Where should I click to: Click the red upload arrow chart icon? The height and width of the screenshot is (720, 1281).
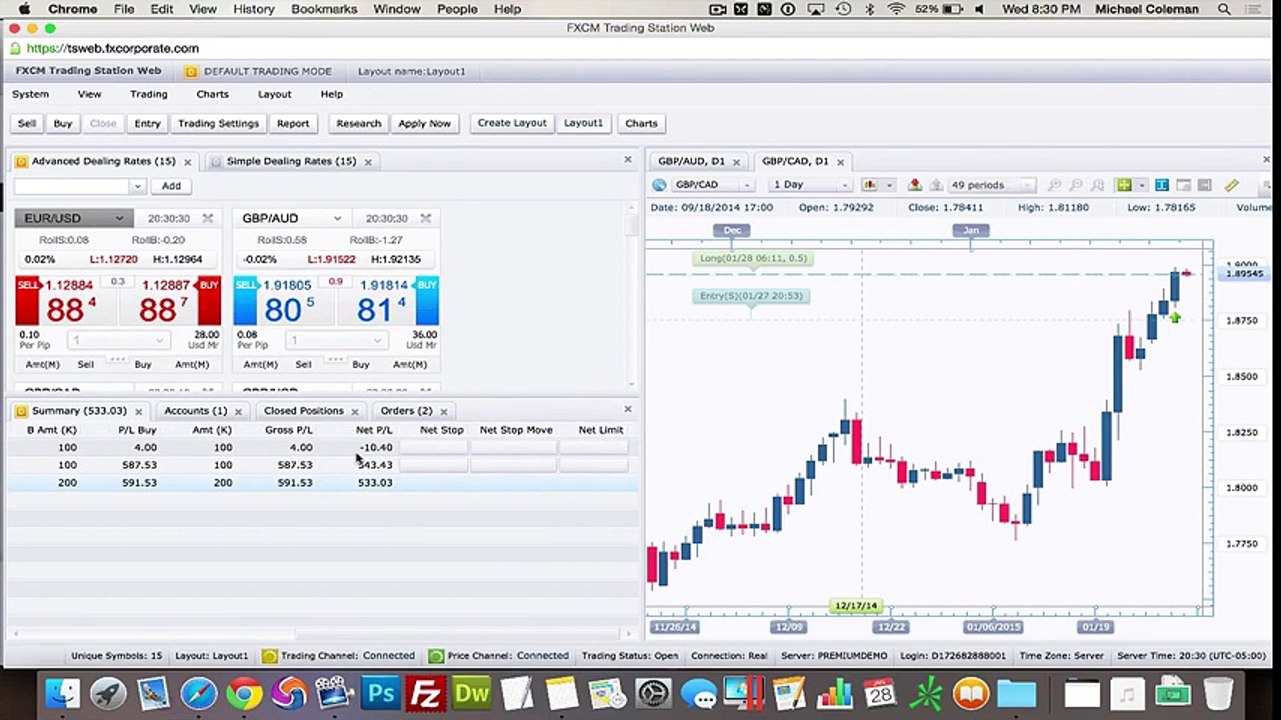[x=914, y=185]
